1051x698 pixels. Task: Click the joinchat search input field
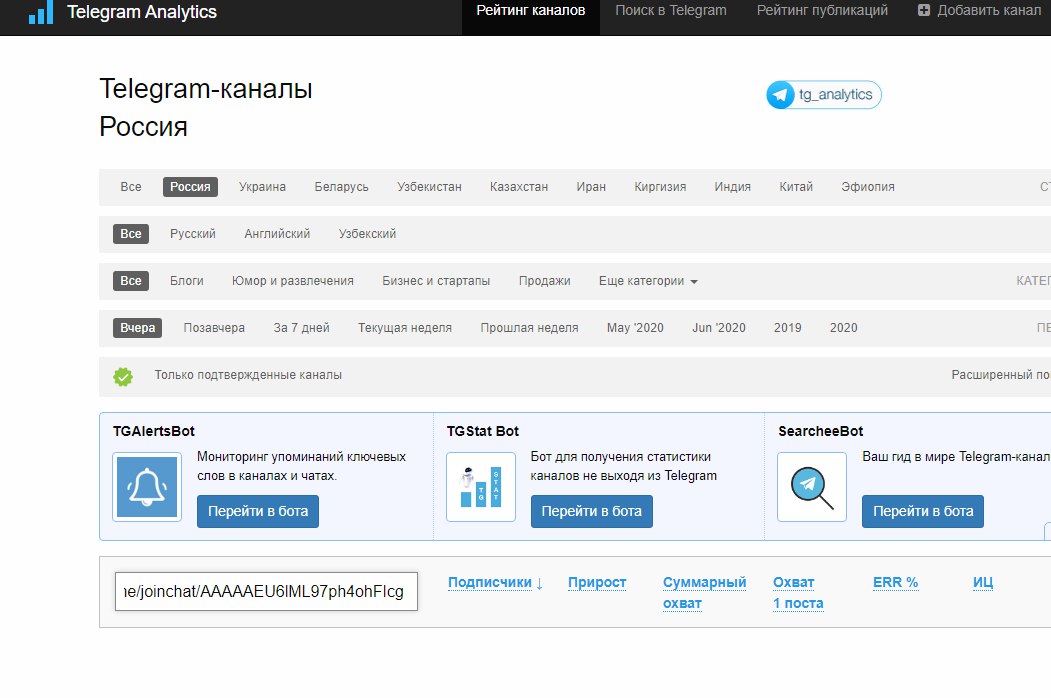tap(266, 591)
